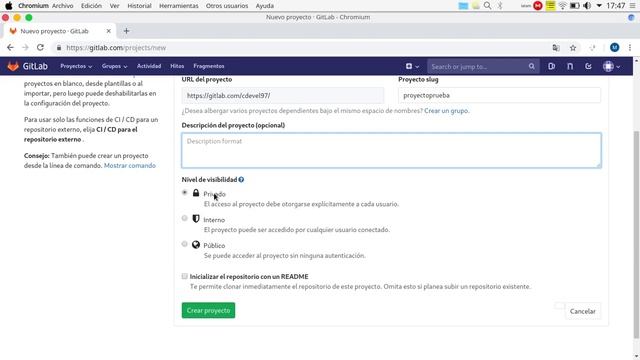Image resolution: width=640 pixels, height=360 pixels.
Task: Expand the Proyectos dropdown
Action: 76,66
